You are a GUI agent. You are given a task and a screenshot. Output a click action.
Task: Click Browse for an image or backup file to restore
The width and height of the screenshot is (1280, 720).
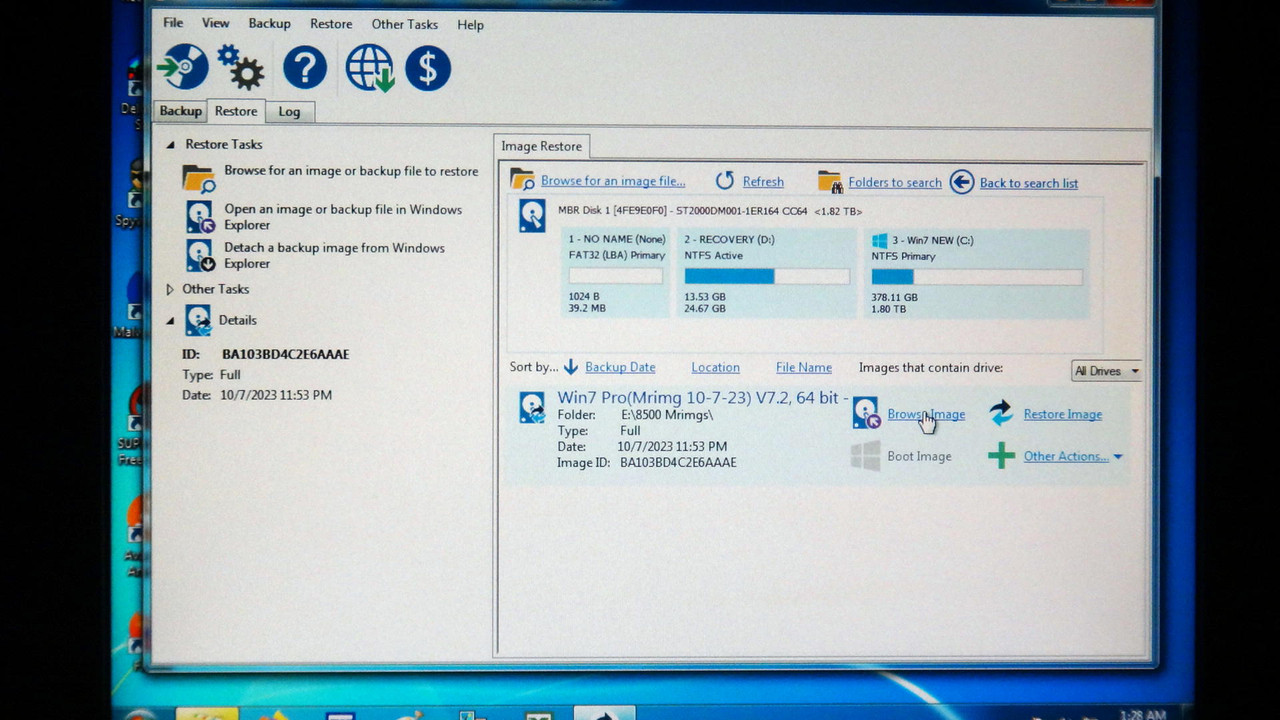coord(351,171)
